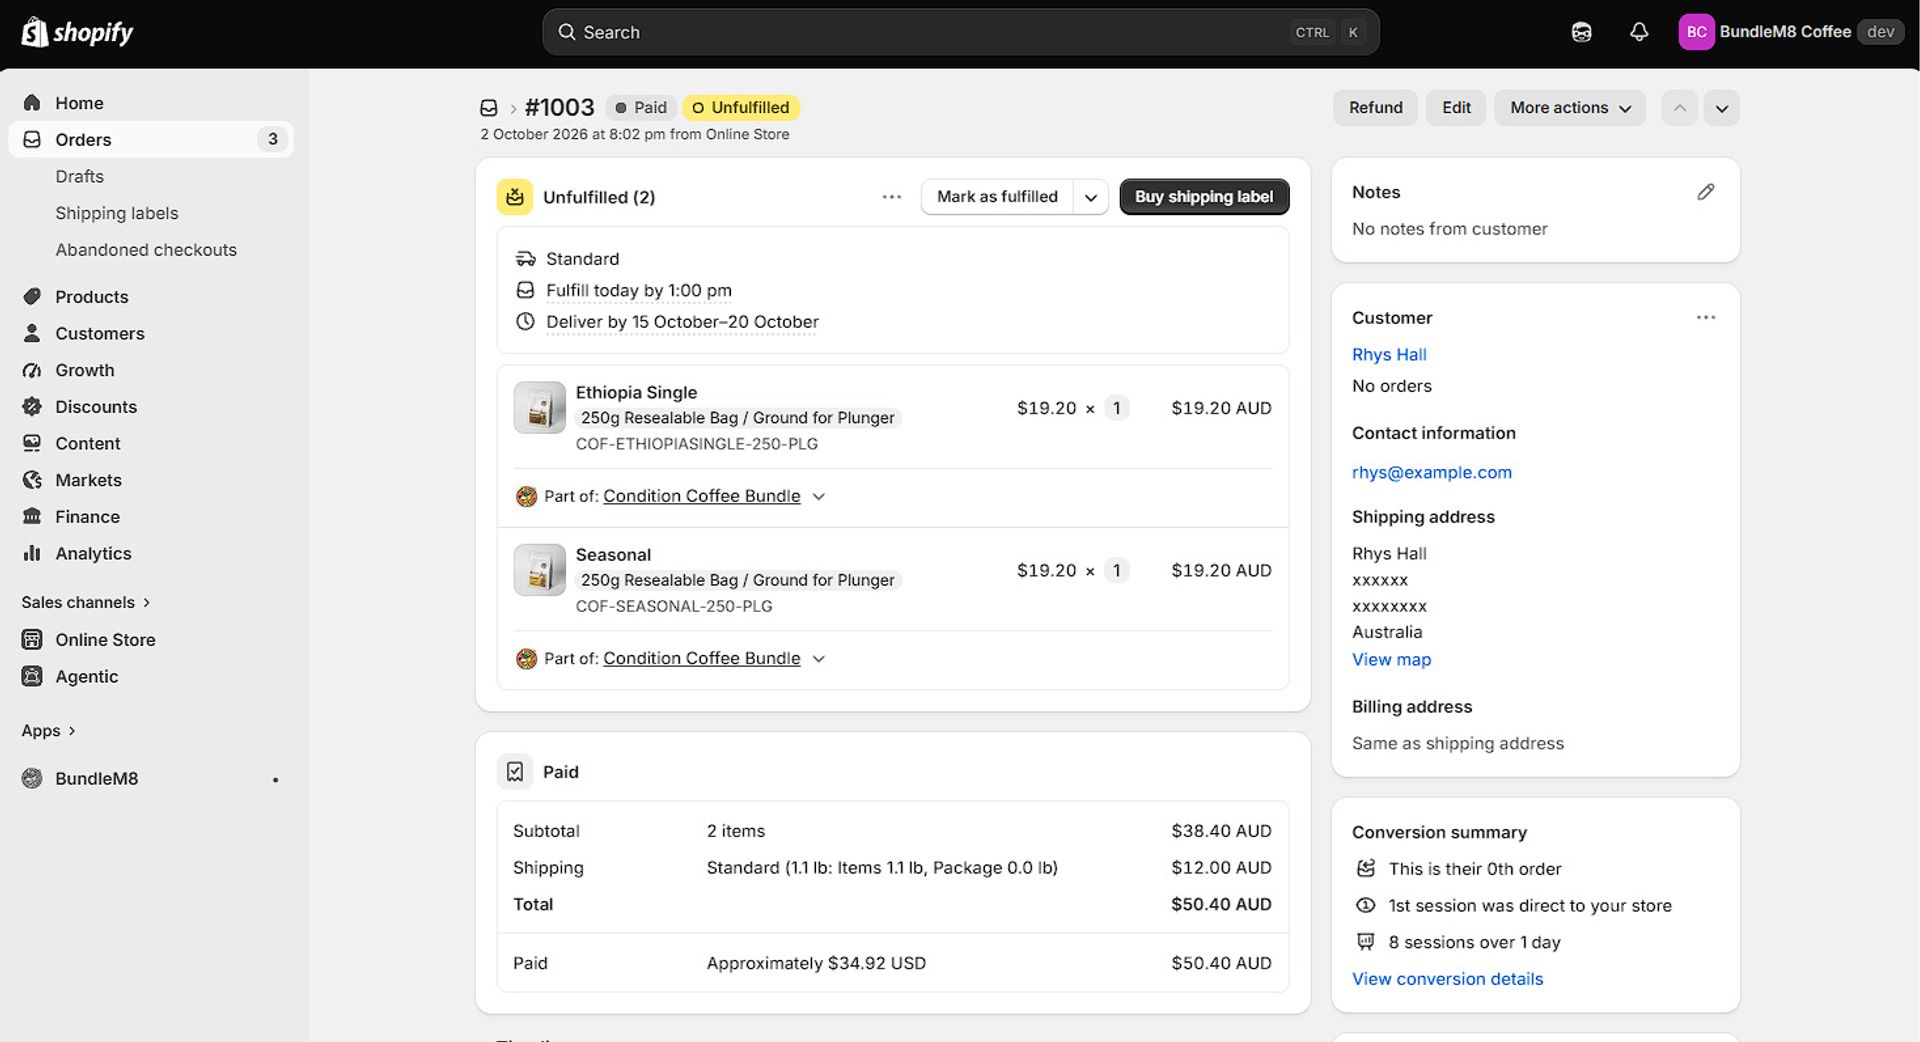Click the Refund button
1920x1042 pixels.
(x=1375, y=108)
